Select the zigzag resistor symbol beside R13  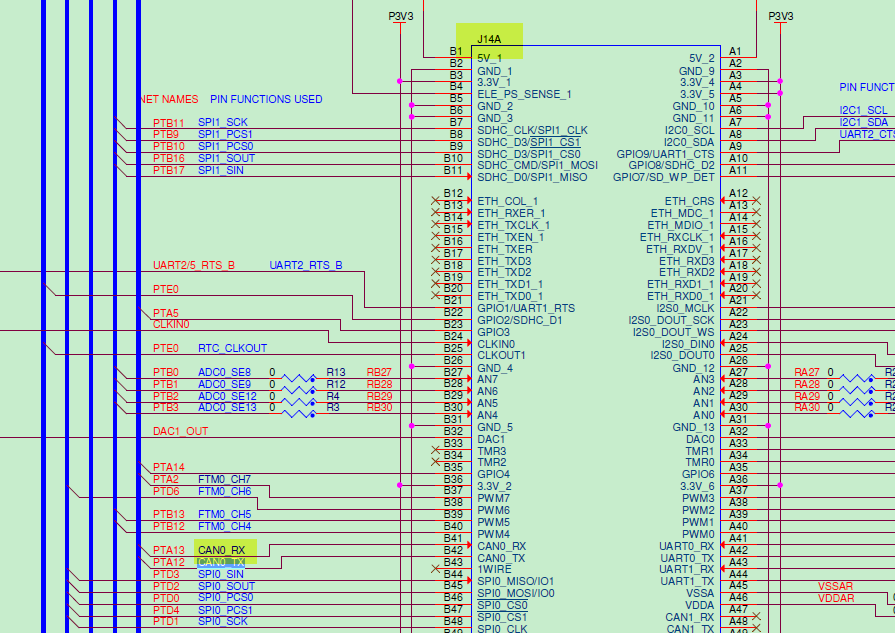(299, 378)
